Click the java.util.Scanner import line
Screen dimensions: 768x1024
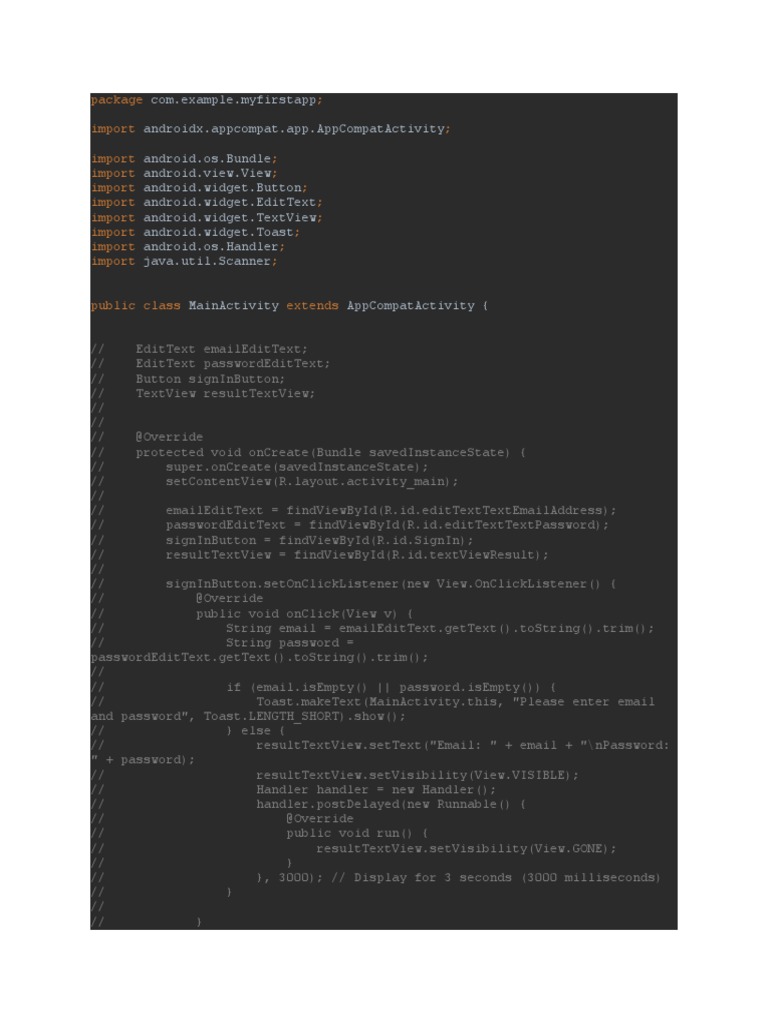(x=184, y=261)
